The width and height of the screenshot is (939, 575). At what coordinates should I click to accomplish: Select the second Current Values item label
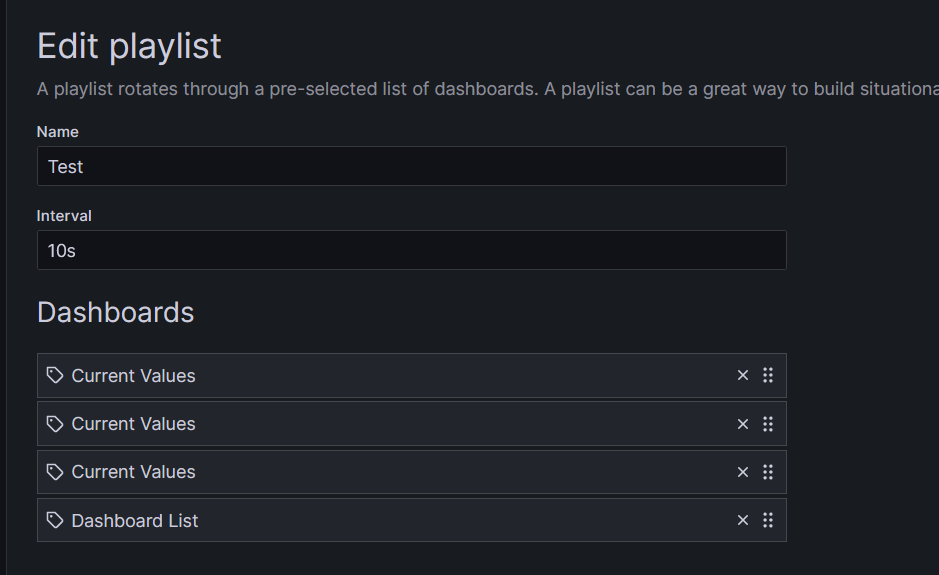(133, 424)
